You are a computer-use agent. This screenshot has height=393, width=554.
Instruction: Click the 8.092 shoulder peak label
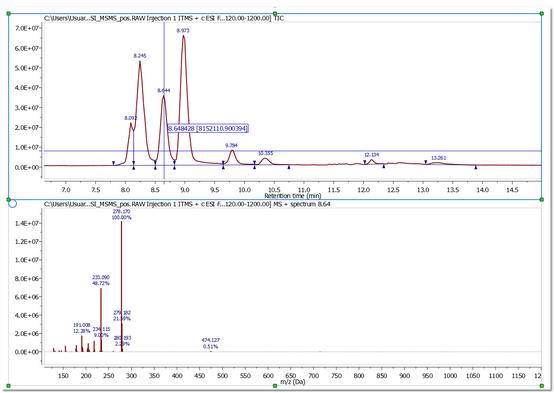coord(131,118)
